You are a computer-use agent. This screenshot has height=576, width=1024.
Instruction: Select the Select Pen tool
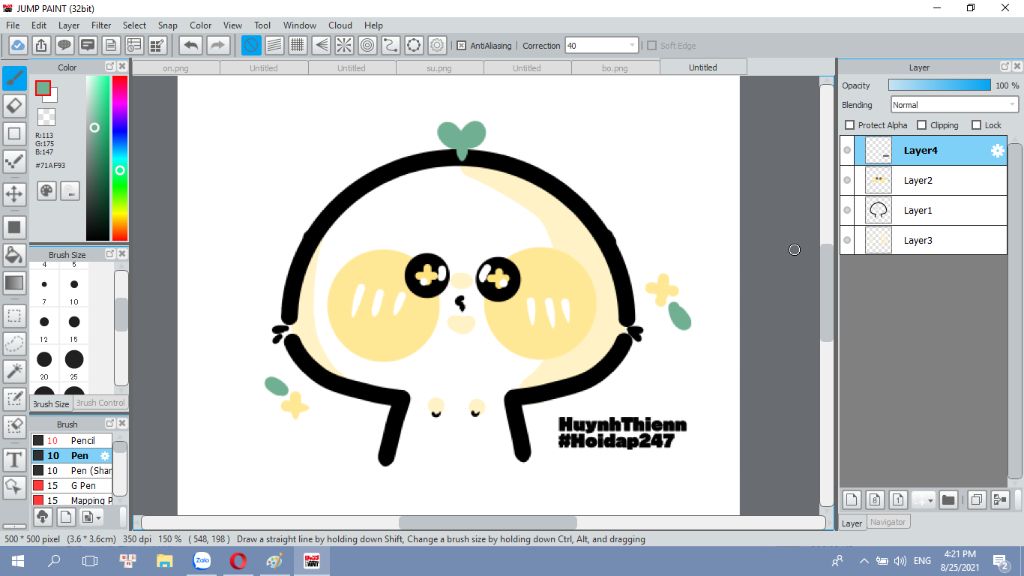14,398
